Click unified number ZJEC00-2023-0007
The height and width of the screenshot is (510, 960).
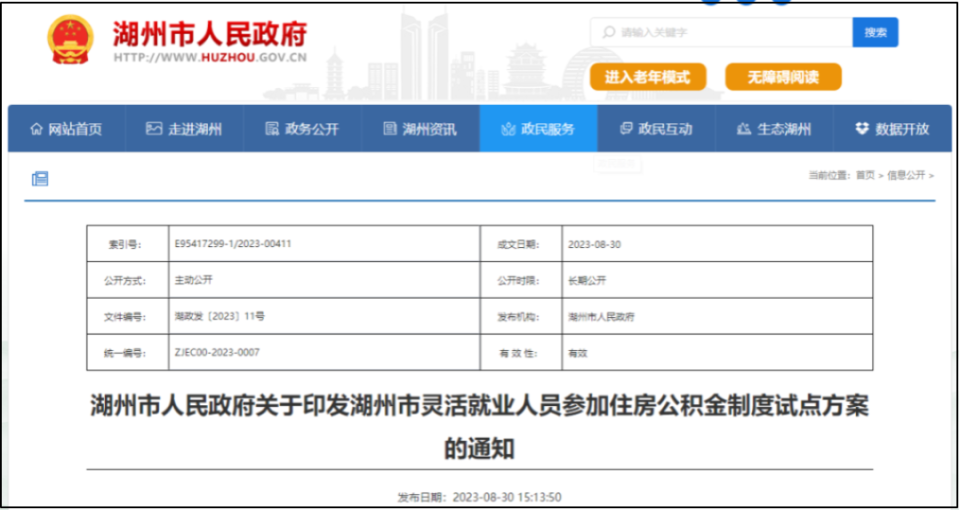pos(217,353)
